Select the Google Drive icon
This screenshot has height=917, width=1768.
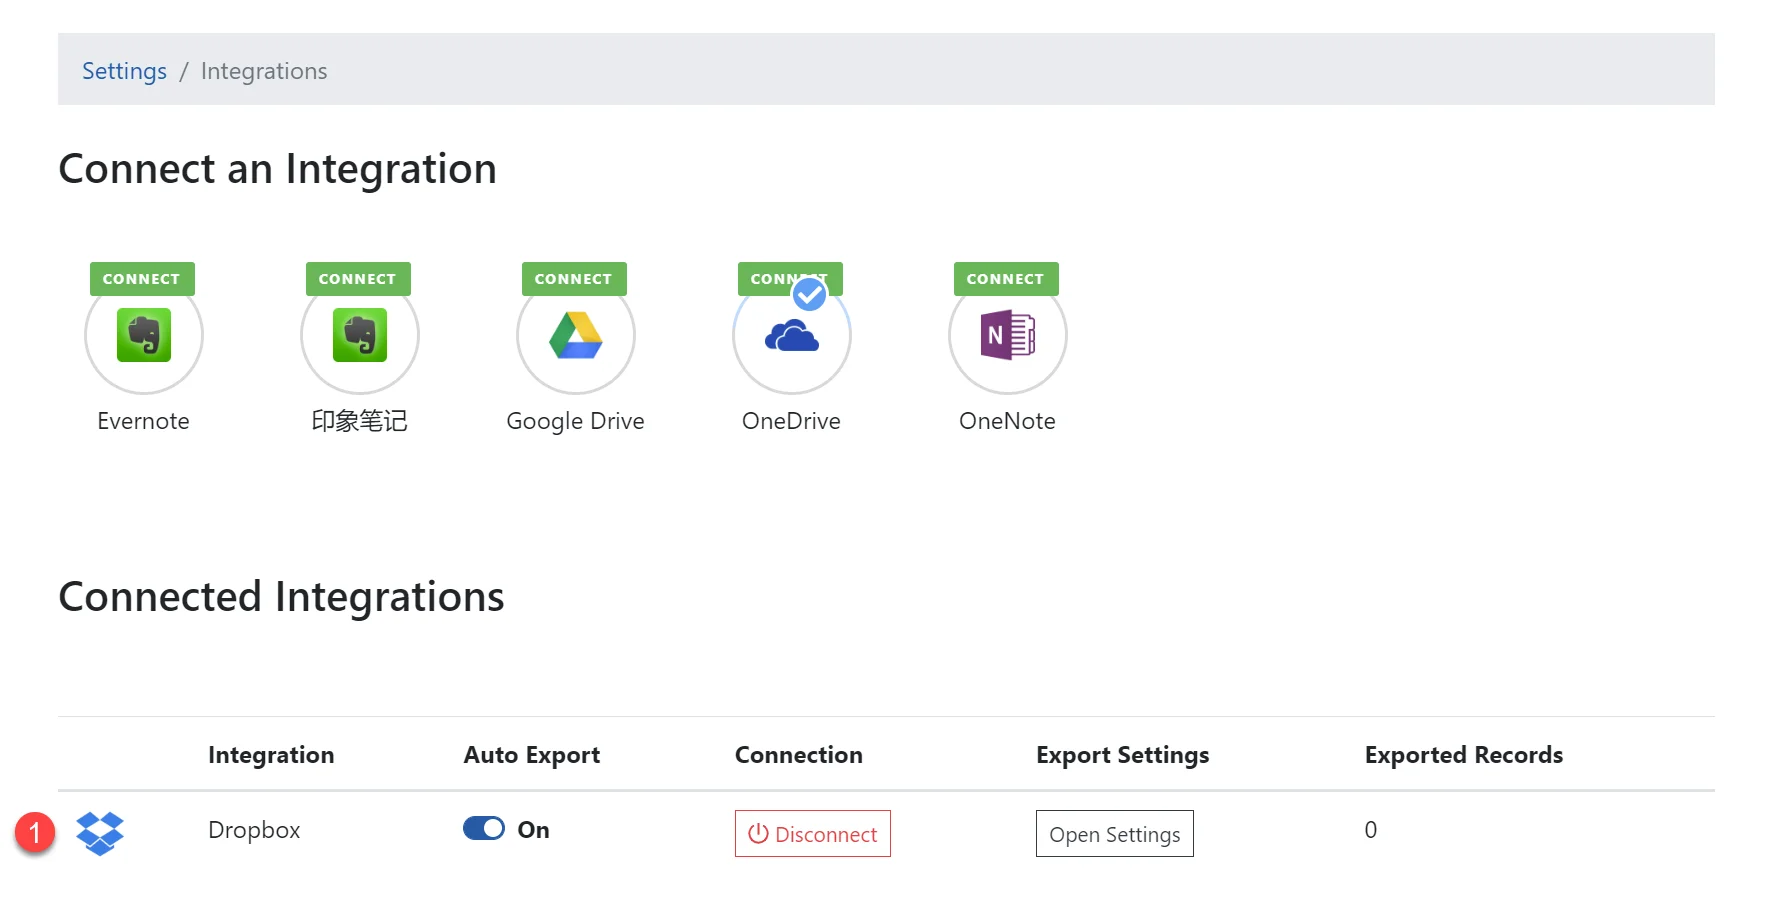click(576, 335)
